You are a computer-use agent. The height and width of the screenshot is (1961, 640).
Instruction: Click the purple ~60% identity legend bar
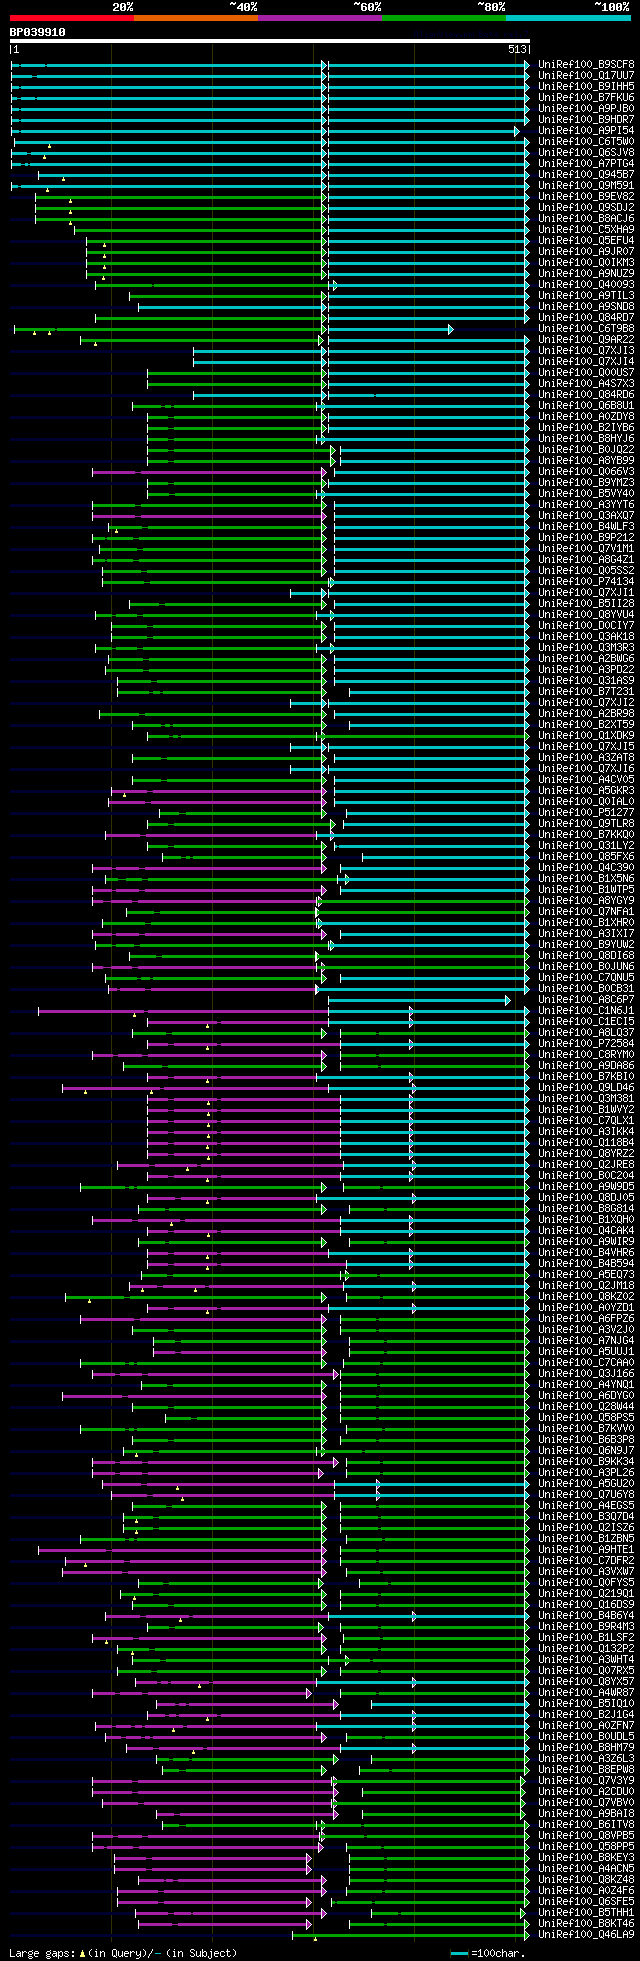tap(320, 18)
